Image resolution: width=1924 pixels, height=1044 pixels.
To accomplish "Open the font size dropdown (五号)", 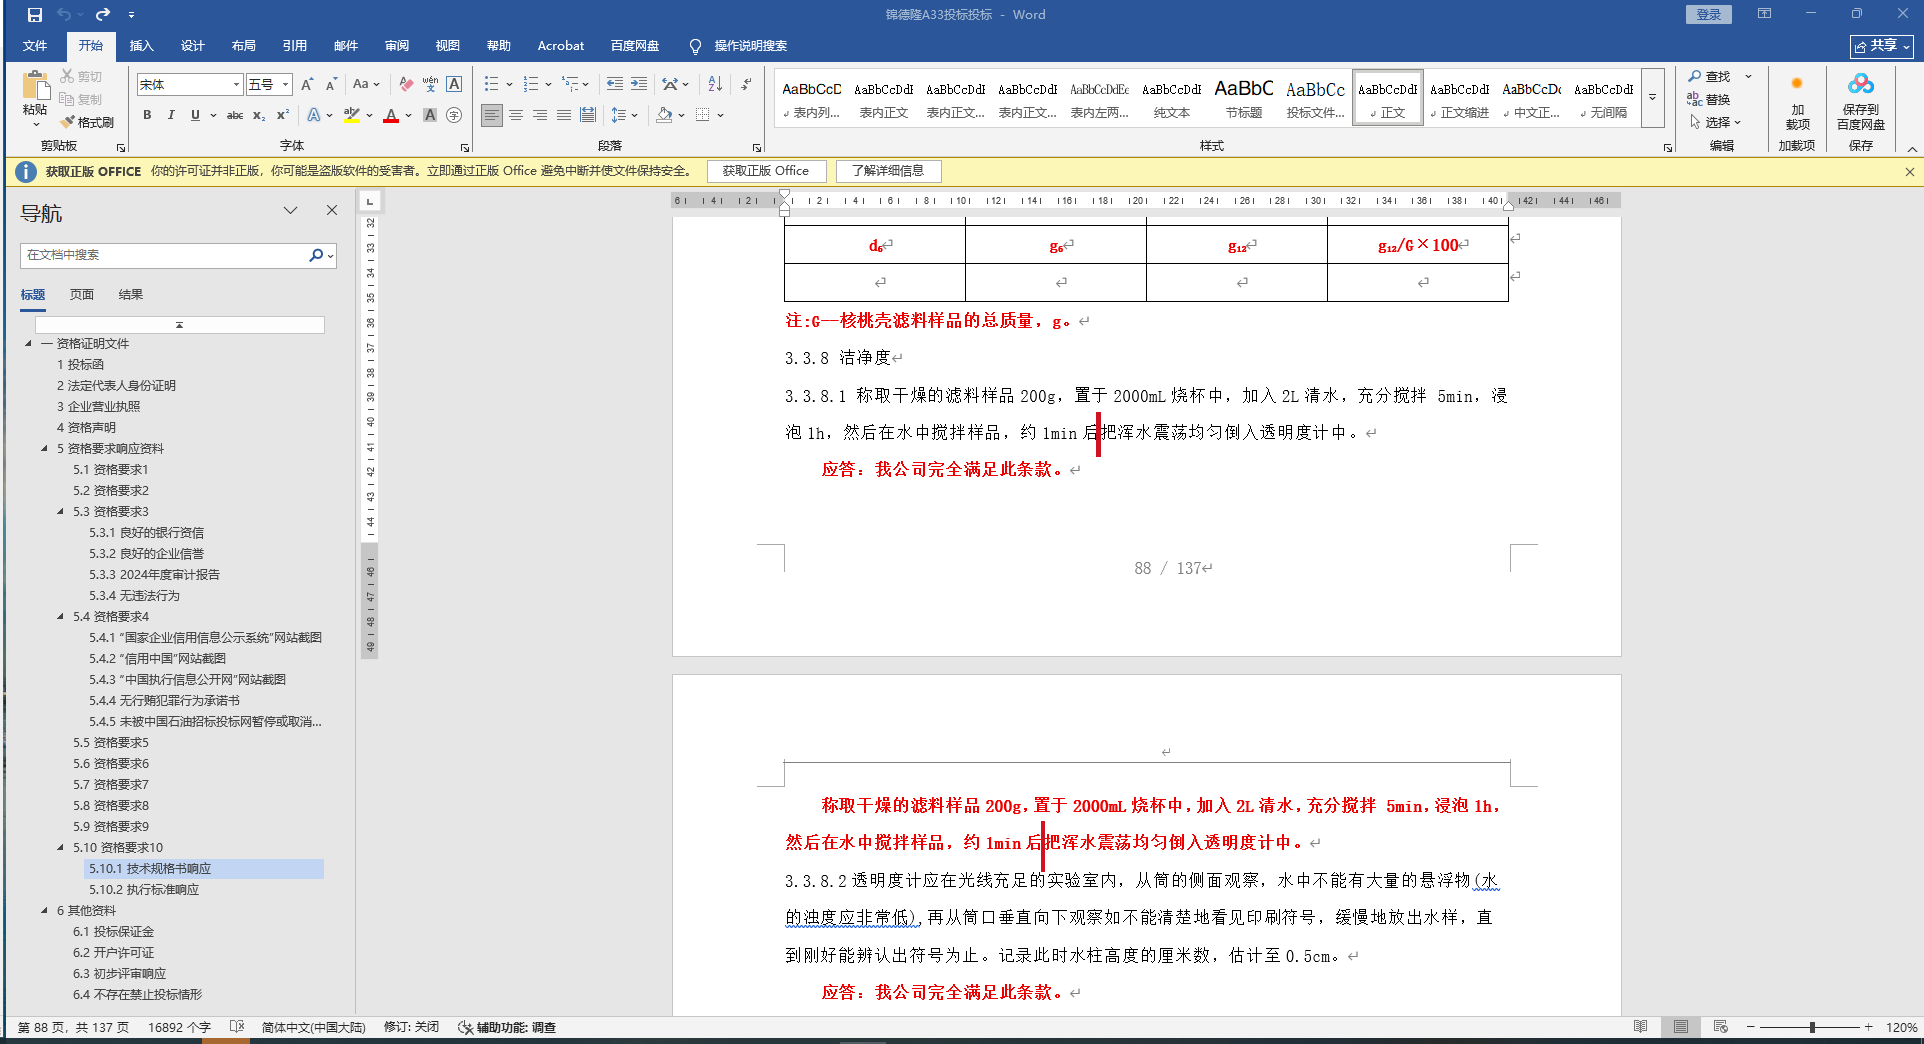I will tap(285, 85).
